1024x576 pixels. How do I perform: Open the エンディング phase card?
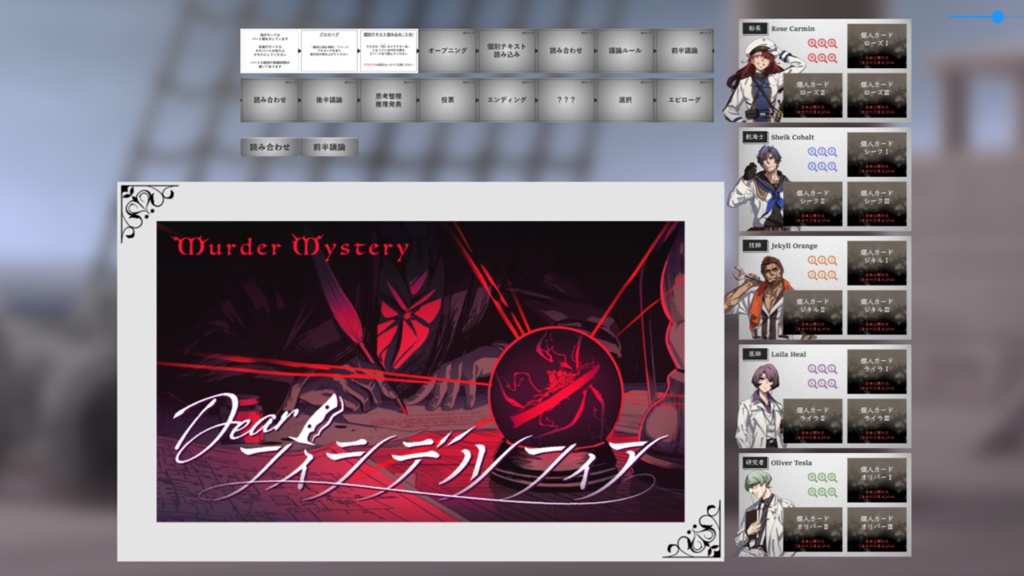506,100
